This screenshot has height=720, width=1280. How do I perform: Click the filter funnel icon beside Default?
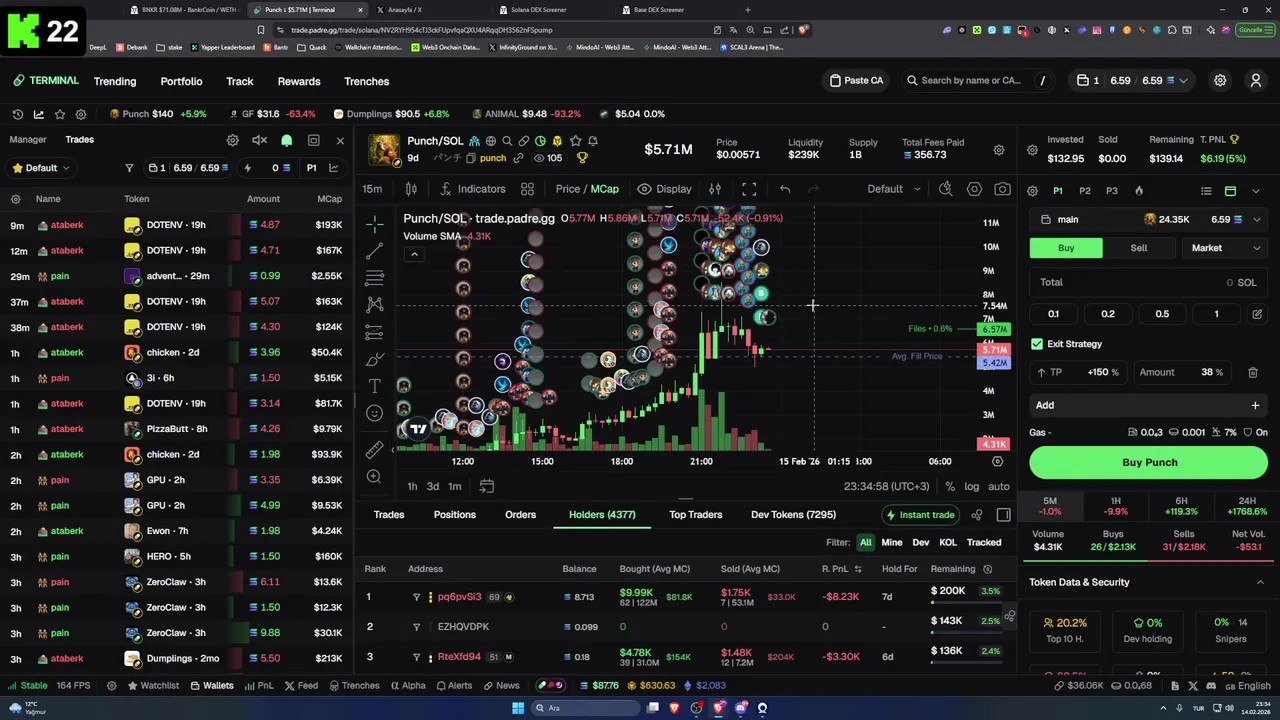click(x=129, y=168)
